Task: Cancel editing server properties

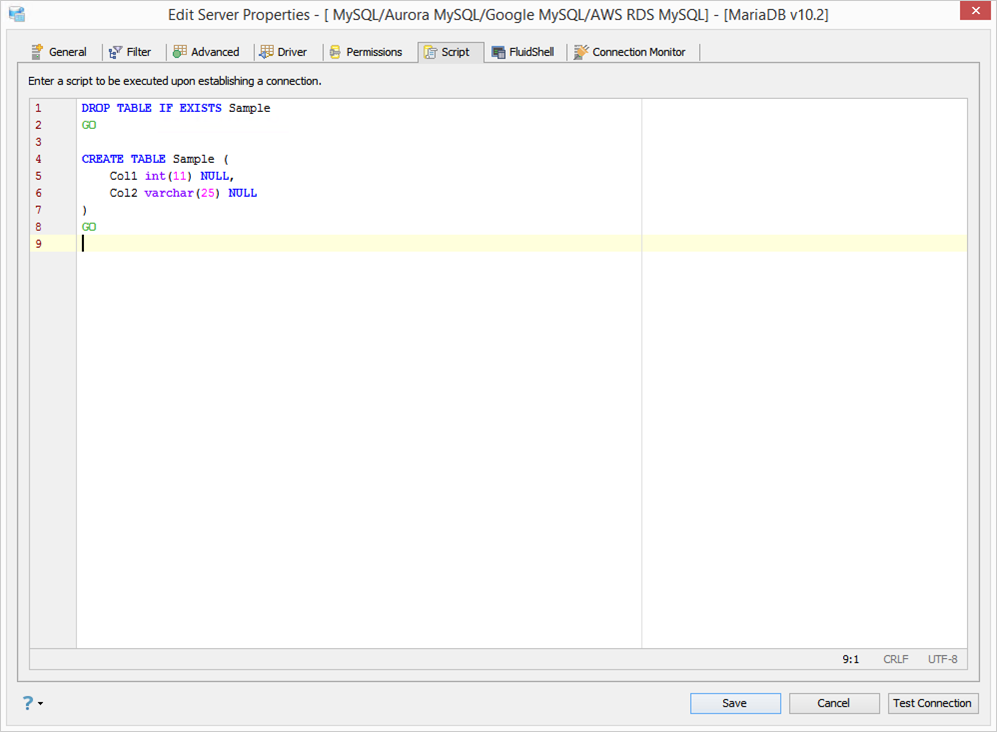Action: (x=834, y=703)
